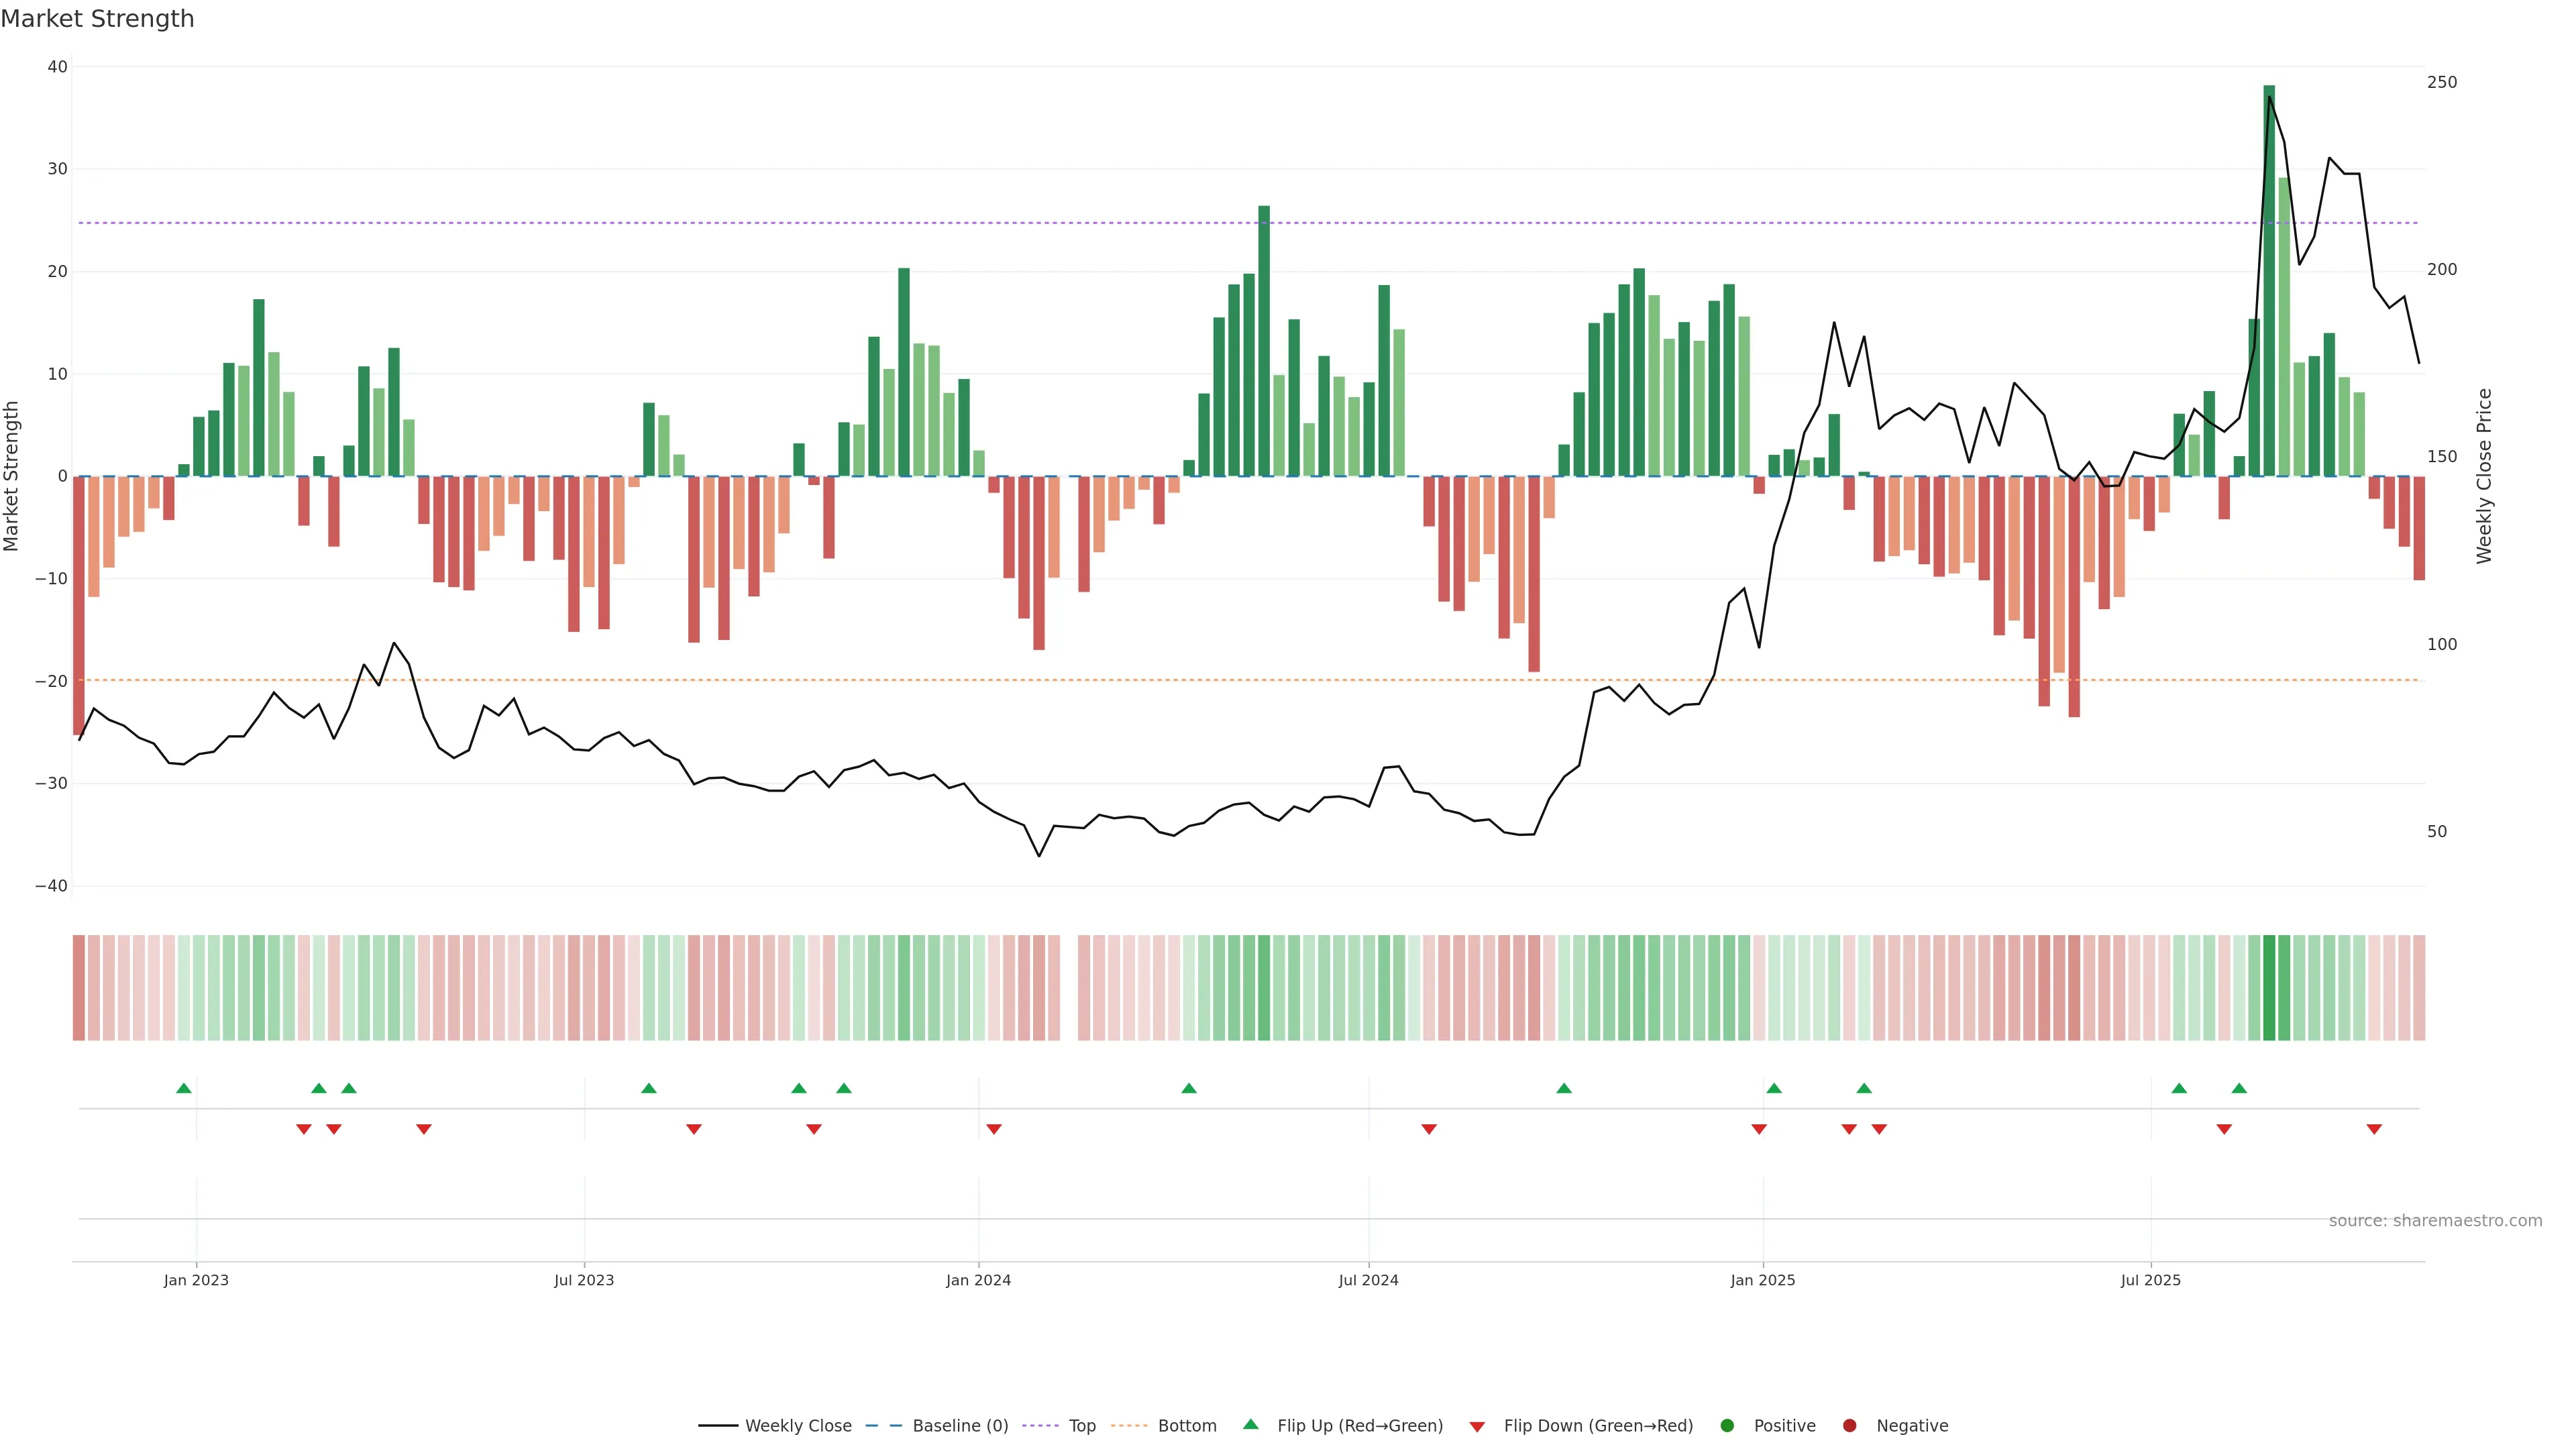Image resolution: width=2576 pixels, height=1449 pixels.
Task: Click Bottom legend dashed line item
Action: pos(1130,1425)
